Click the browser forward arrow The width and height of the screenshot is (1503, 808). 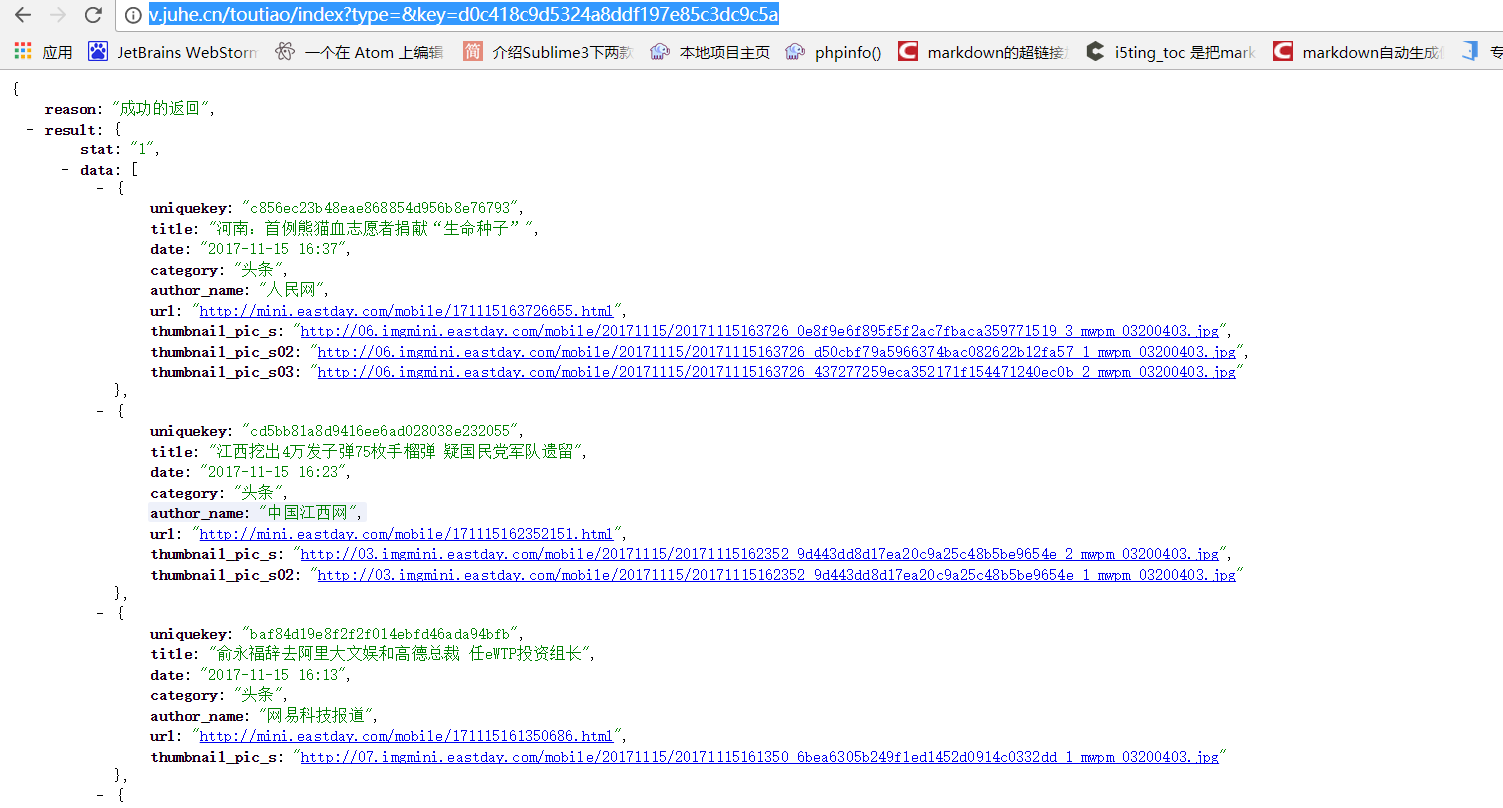point(58,15)
